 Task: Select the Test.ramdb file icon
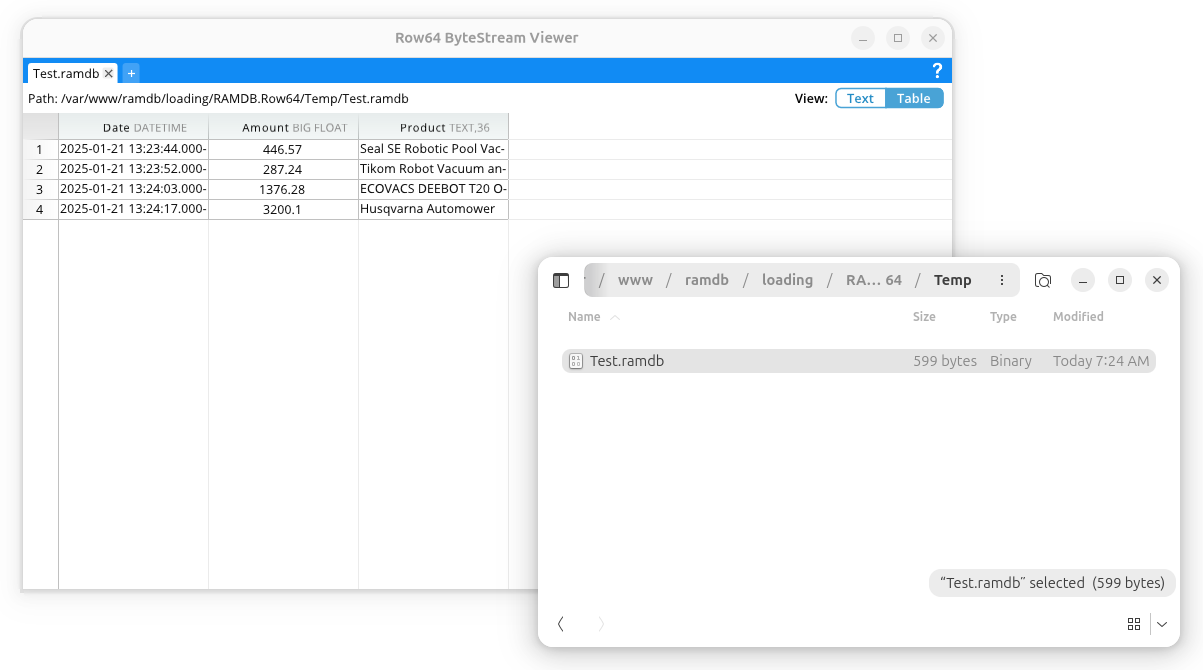click(575, 361)
